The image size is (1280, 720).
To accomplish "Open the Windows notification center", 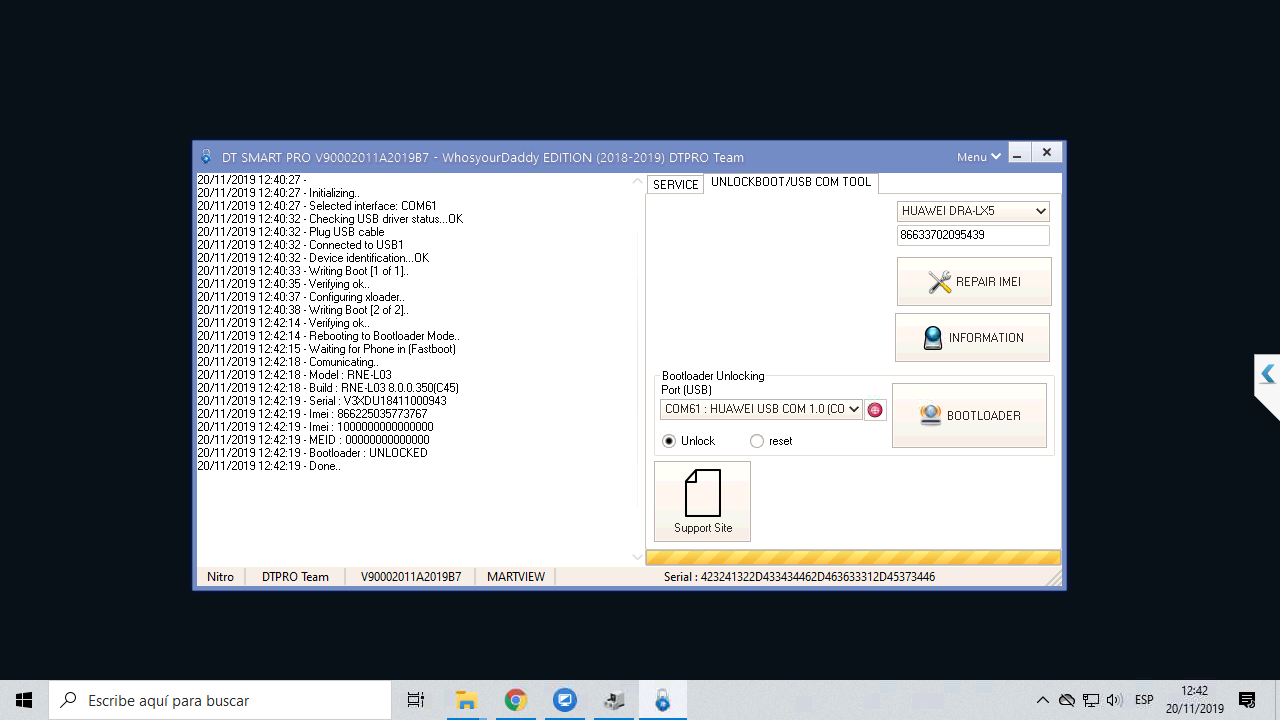I will click(x=1247, y=700).
